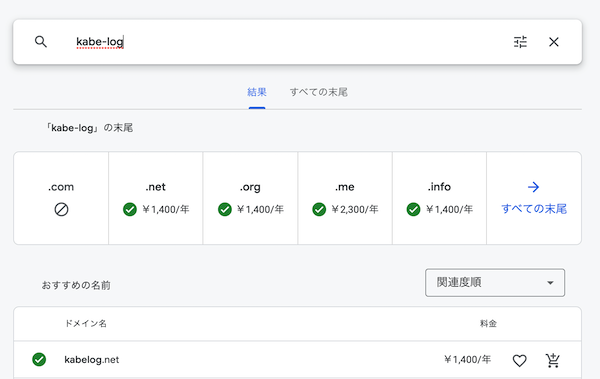Click the ￥1,400/年 price in kabelog.net row
The height and width of the screenshot is (379, 600).
467,359
